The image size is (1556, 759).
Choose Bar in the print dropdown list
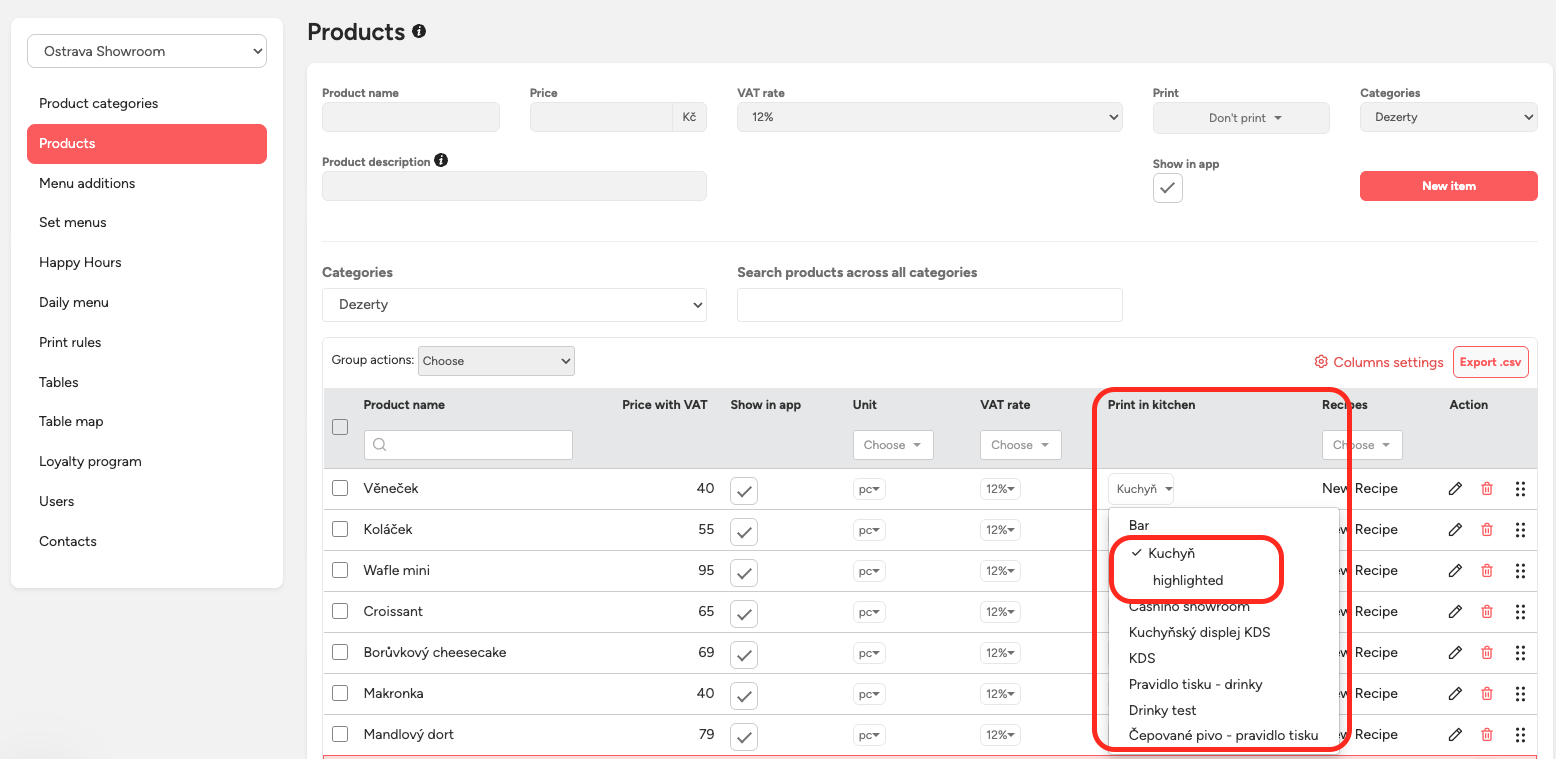1139,525
